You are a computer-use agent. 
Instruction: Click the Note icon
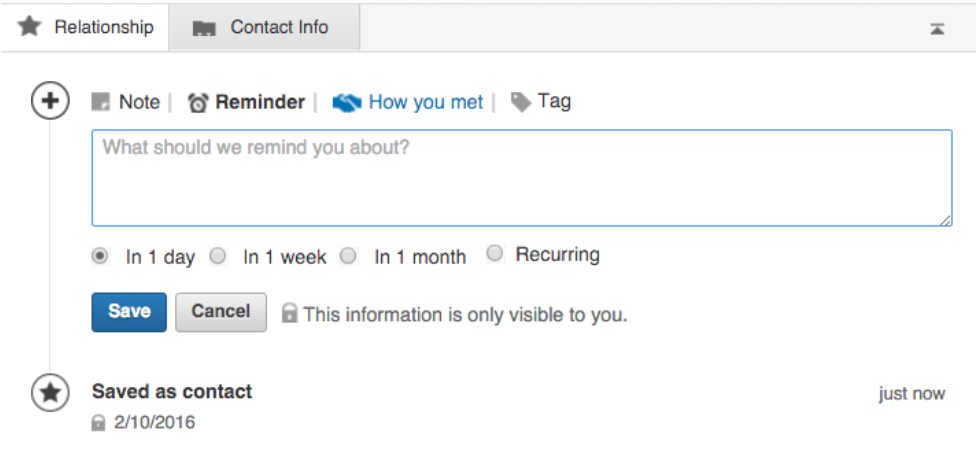pos(100,102)
